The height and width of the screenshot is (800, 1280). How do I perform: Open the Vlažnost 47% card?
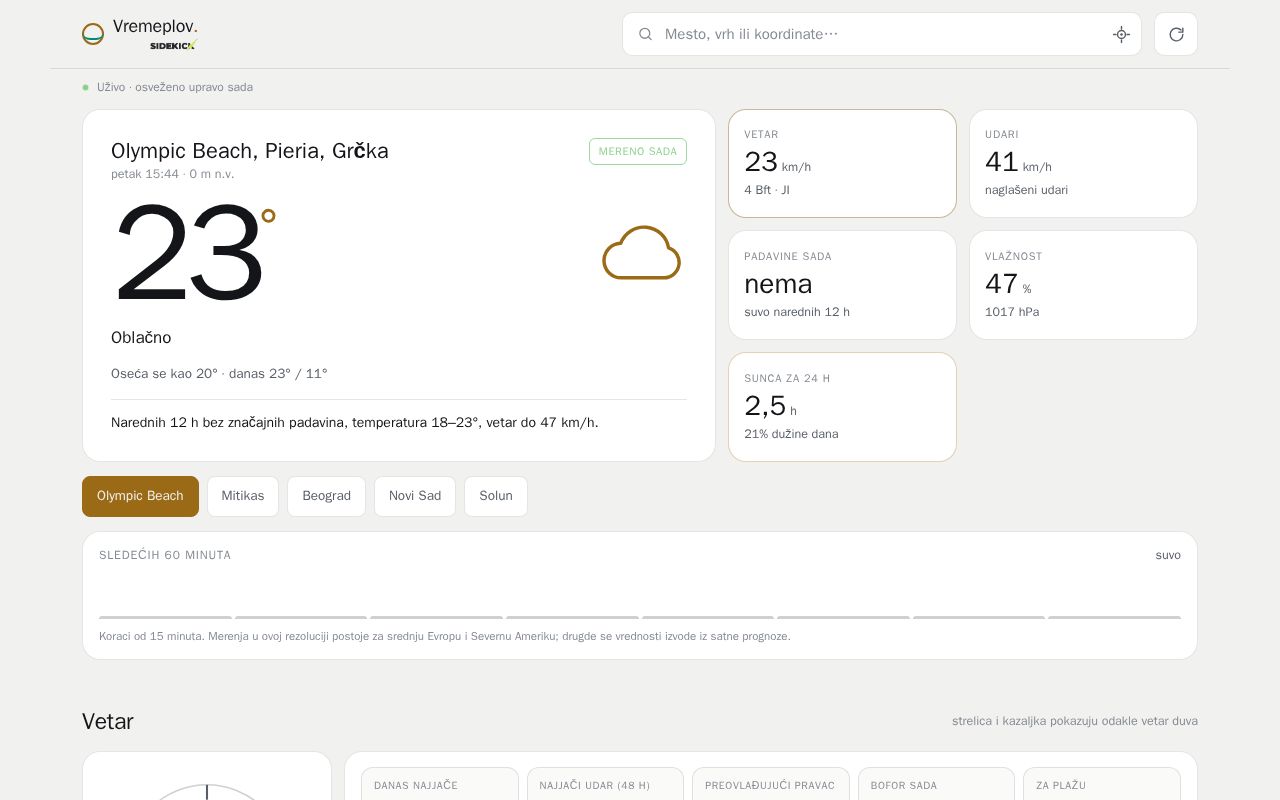1083,285
